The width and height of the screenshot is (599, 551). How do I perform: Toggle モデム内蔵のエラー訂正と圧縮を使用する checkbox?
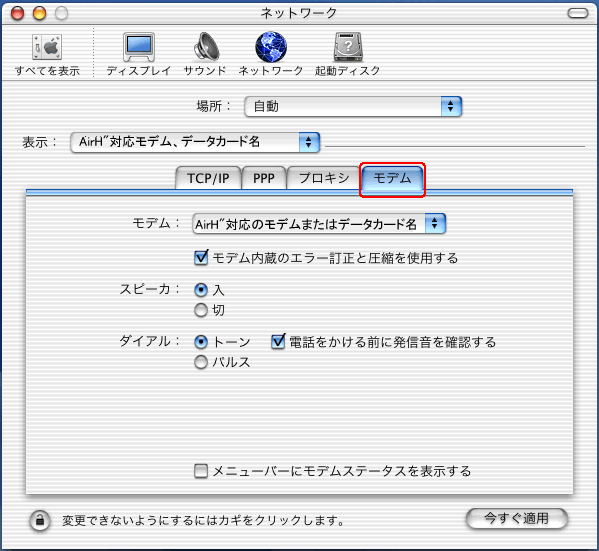(x=201, y=258)
